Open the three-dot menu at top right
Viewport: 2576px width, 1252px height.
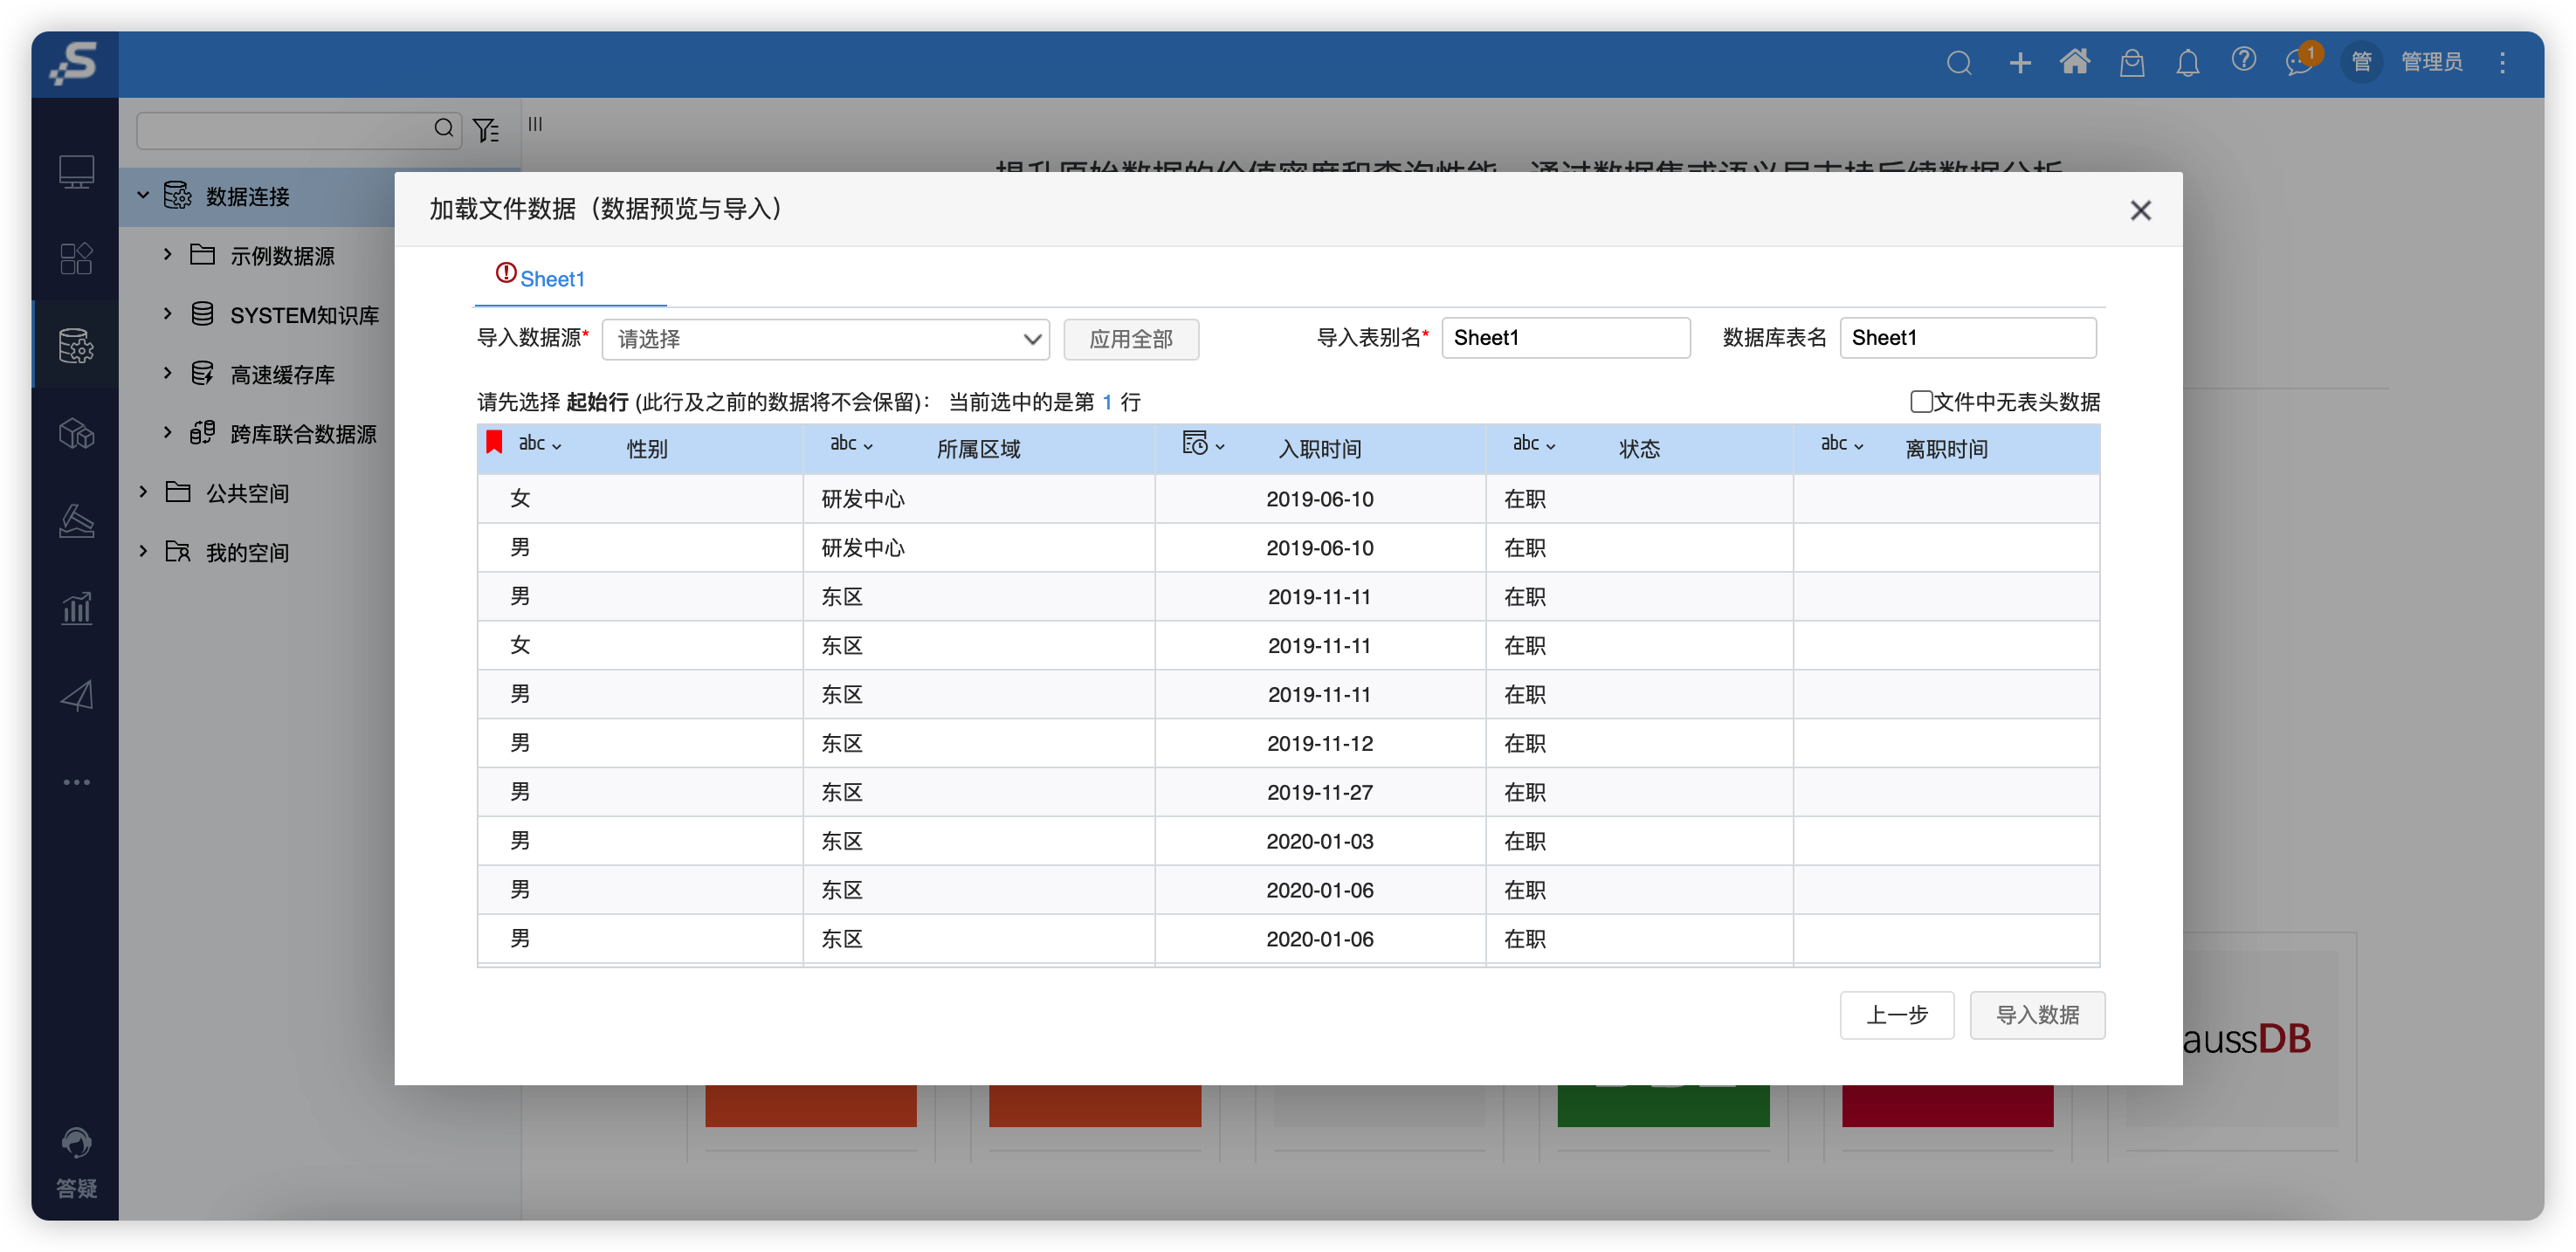pyautogui.click(x=2503, y=62)
